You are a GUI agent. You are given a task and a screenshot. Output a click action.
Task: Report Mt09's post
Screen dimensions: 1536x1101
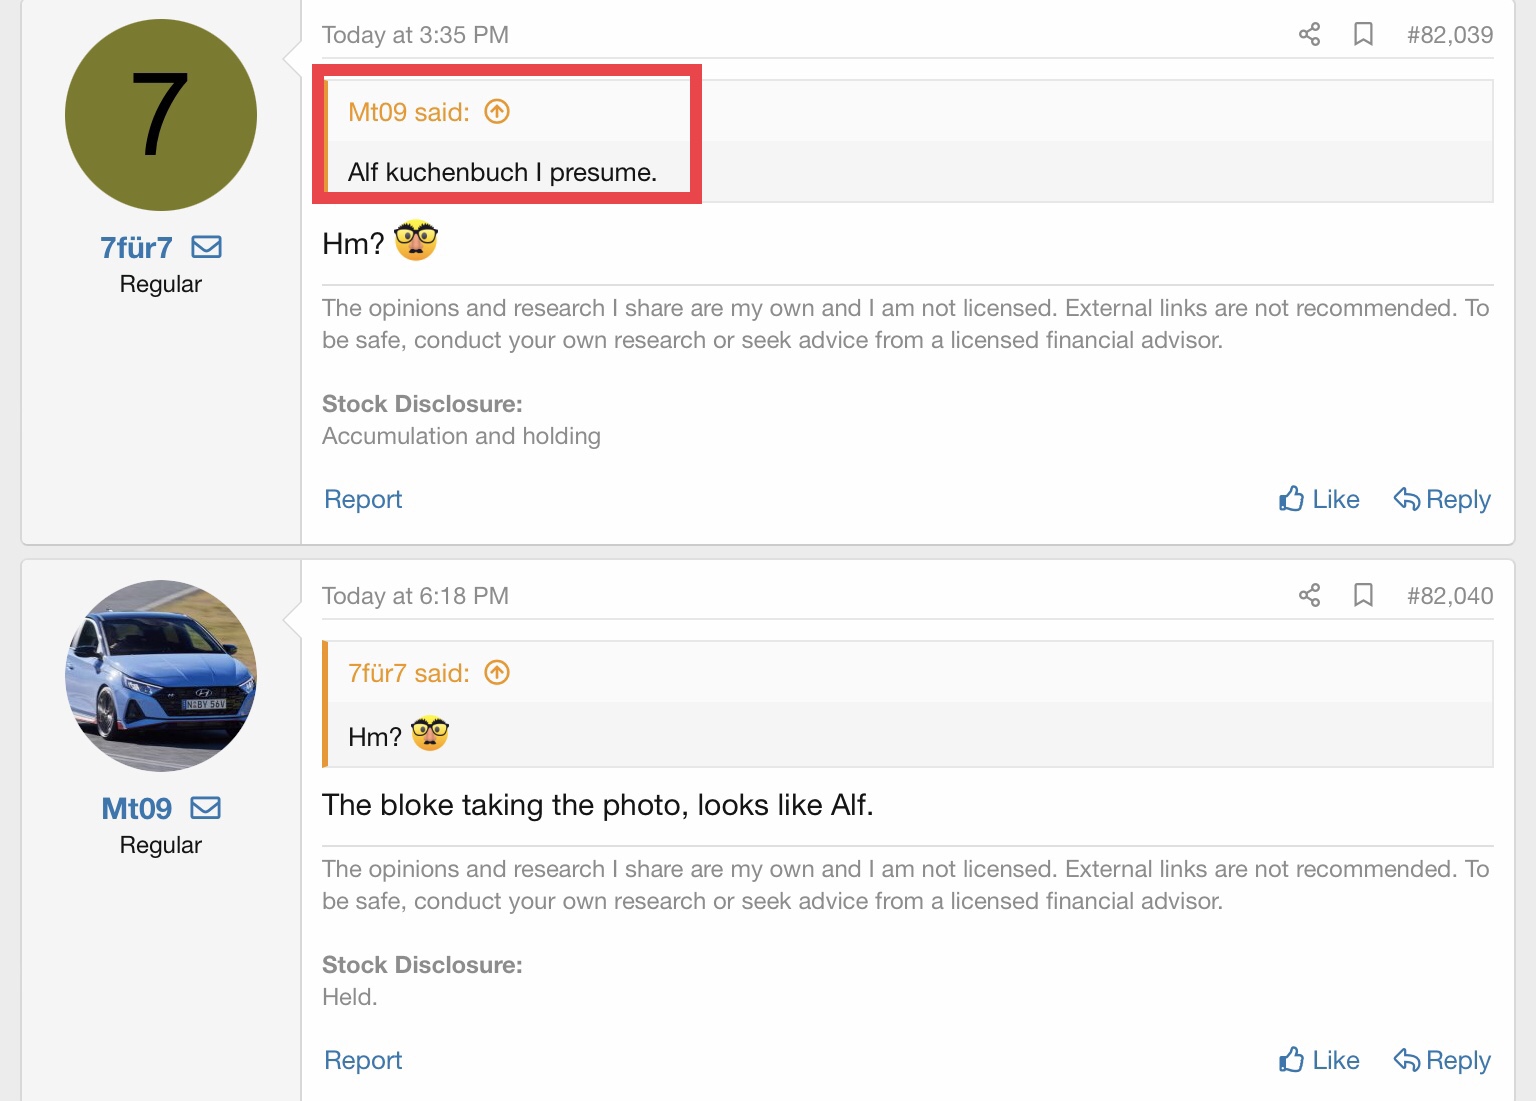[x=363, y=1060]
